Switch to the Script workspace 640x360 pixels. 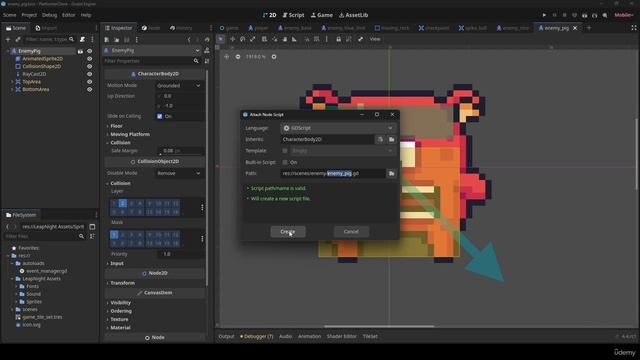(x=293, y=15)
